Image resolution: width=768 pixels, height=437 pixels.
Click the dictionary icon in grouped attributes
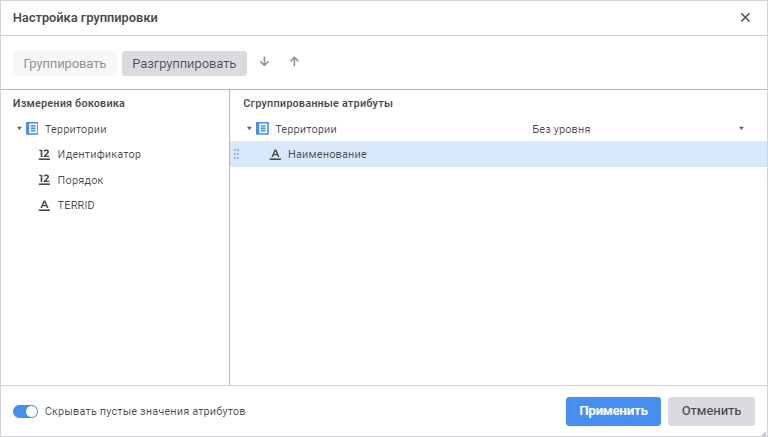coord(262,129)
